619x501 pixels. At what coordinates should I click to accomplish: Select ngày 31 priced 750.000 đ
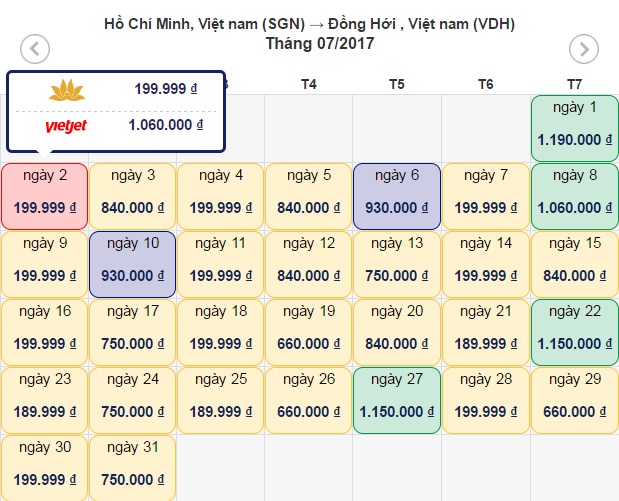[x=133, y=465]
